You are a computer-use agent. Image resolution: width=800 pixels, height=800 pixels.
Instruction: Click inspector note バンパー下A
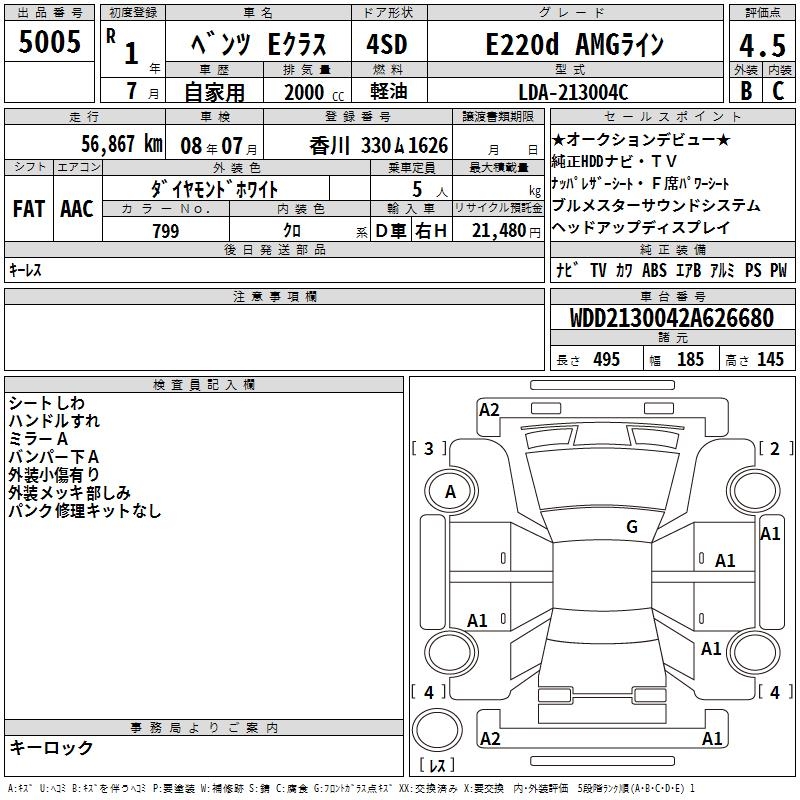(x=54, y=457)
